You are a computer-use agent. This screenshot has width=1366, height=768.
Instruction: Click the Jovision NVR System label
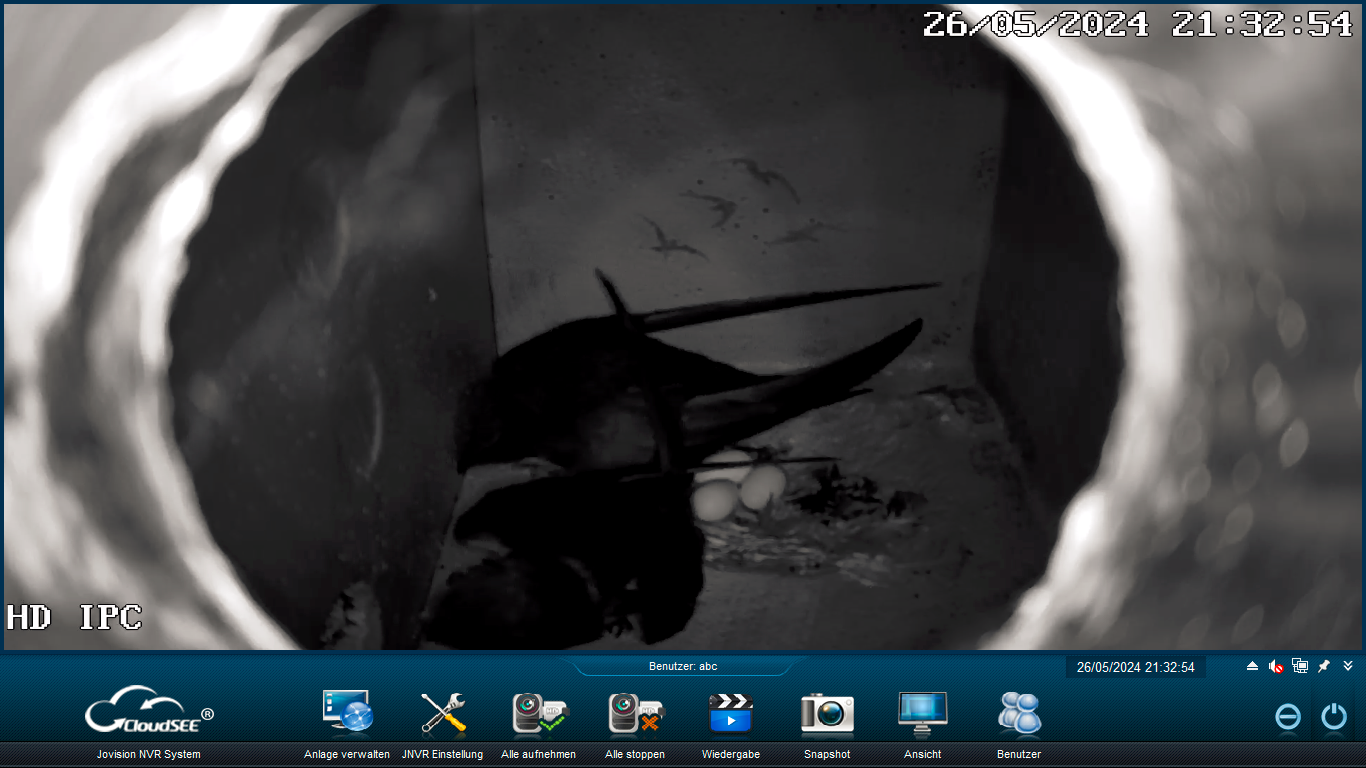tap(149, 754)
